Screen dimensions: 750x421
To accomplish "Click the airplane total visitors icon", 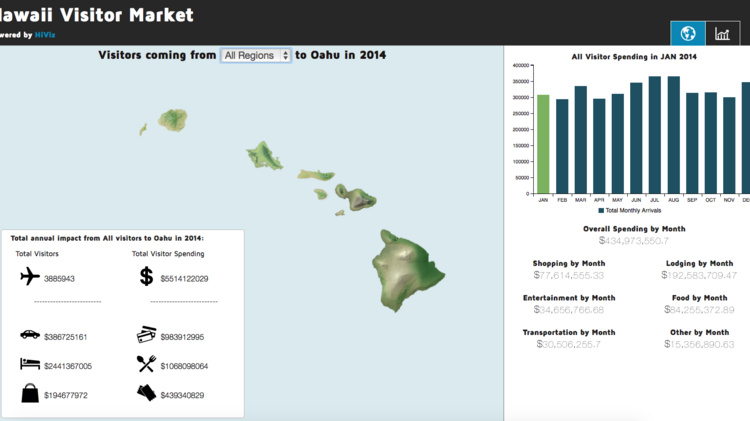I will click(x=29, y=277).
